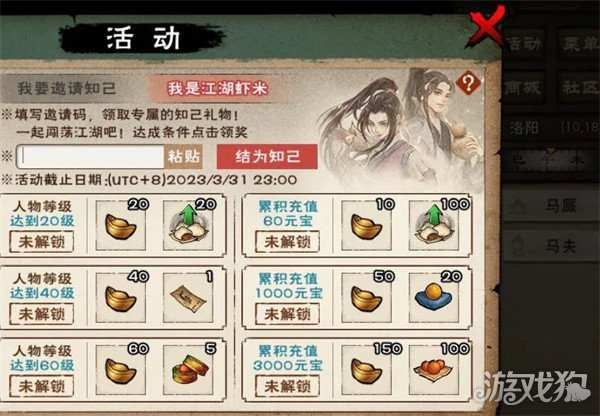Click 未解锁 button under 达到40级
The image size is (600, 416).
tap(42, 314)
